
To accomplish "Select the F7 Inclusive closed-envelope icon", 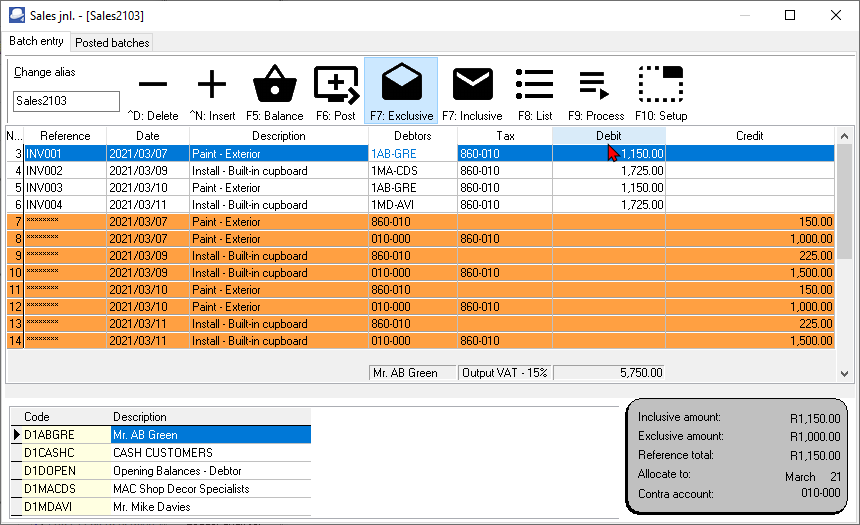I will [473, 84].
